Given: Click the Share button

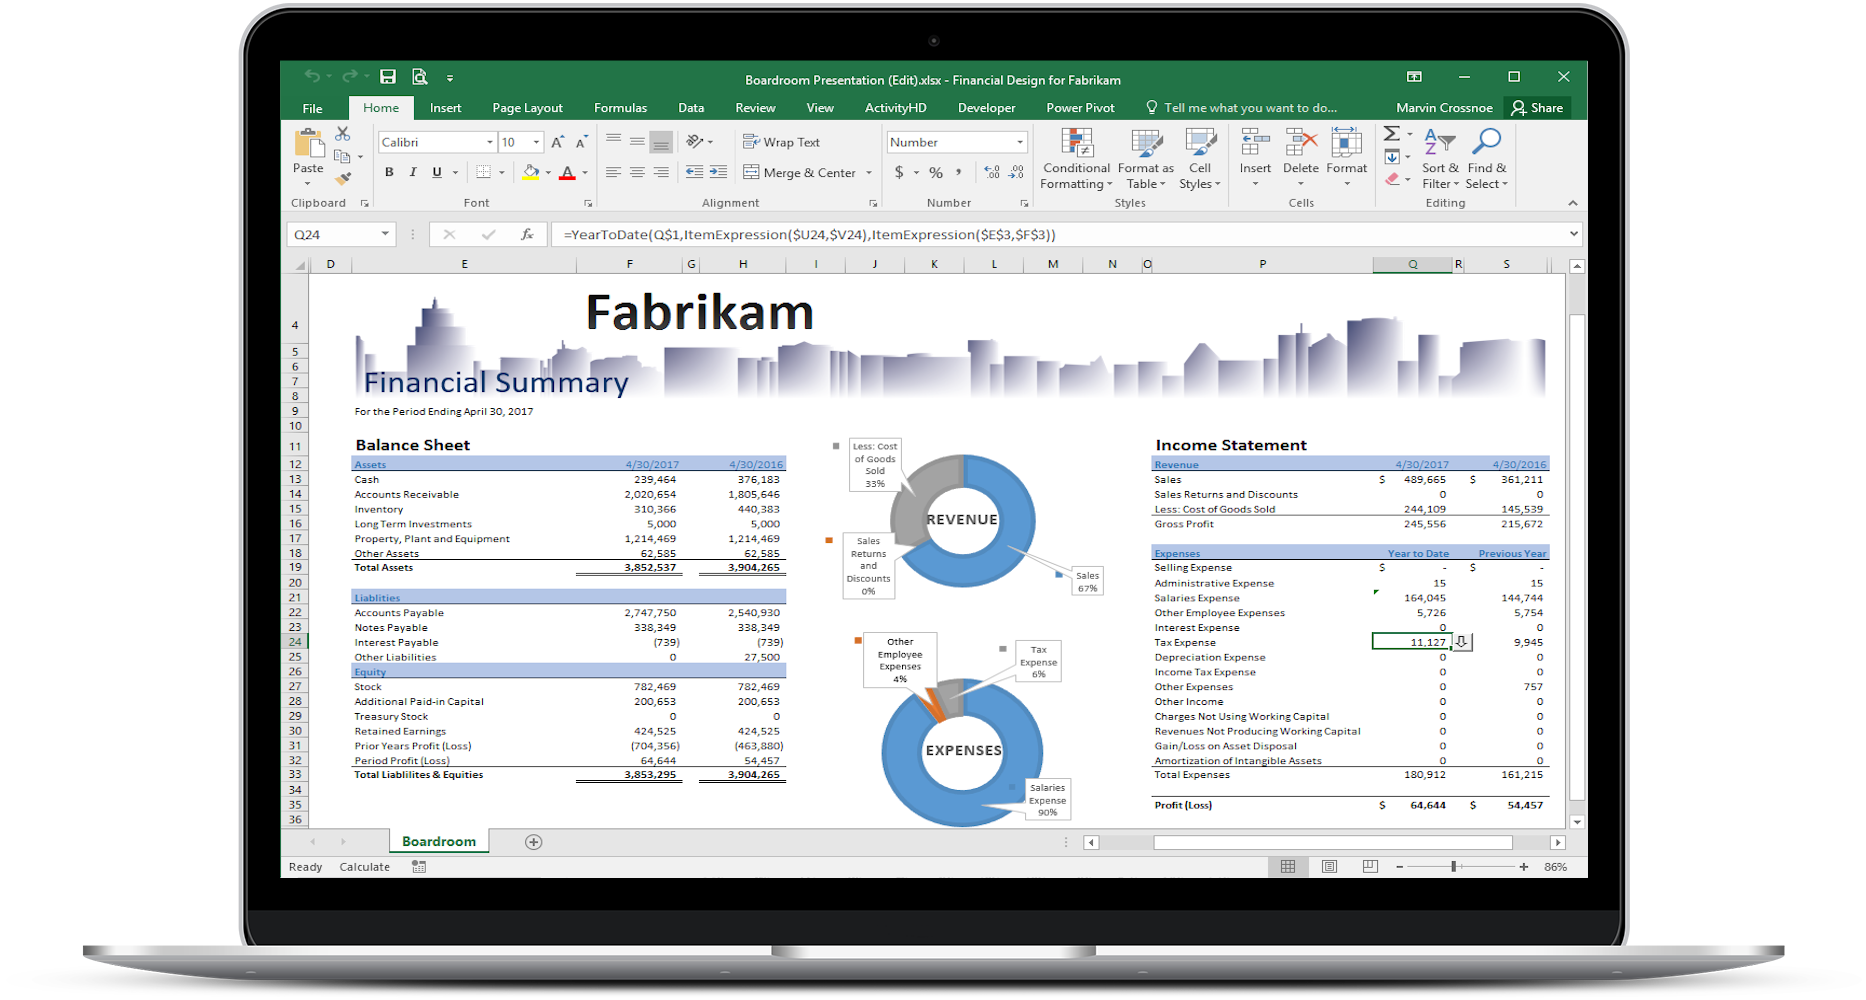Looking at the screenshot, I should [x=1537, y=108].
